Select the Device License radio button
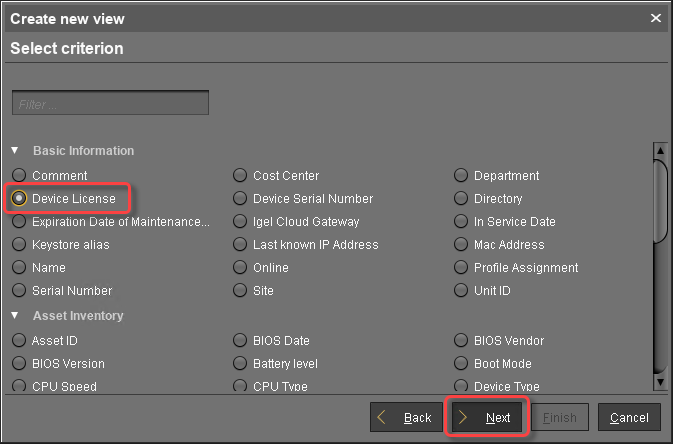The height and width of the screenshot is (444, 673). [x=19, y=199]
